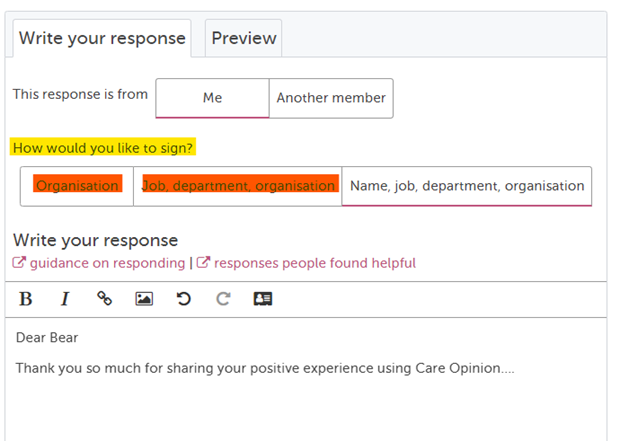Image resolution: width=620 pixels, height=441 pixels.
Task: Sign as Organisation only
Action: [x=77, y=186]
